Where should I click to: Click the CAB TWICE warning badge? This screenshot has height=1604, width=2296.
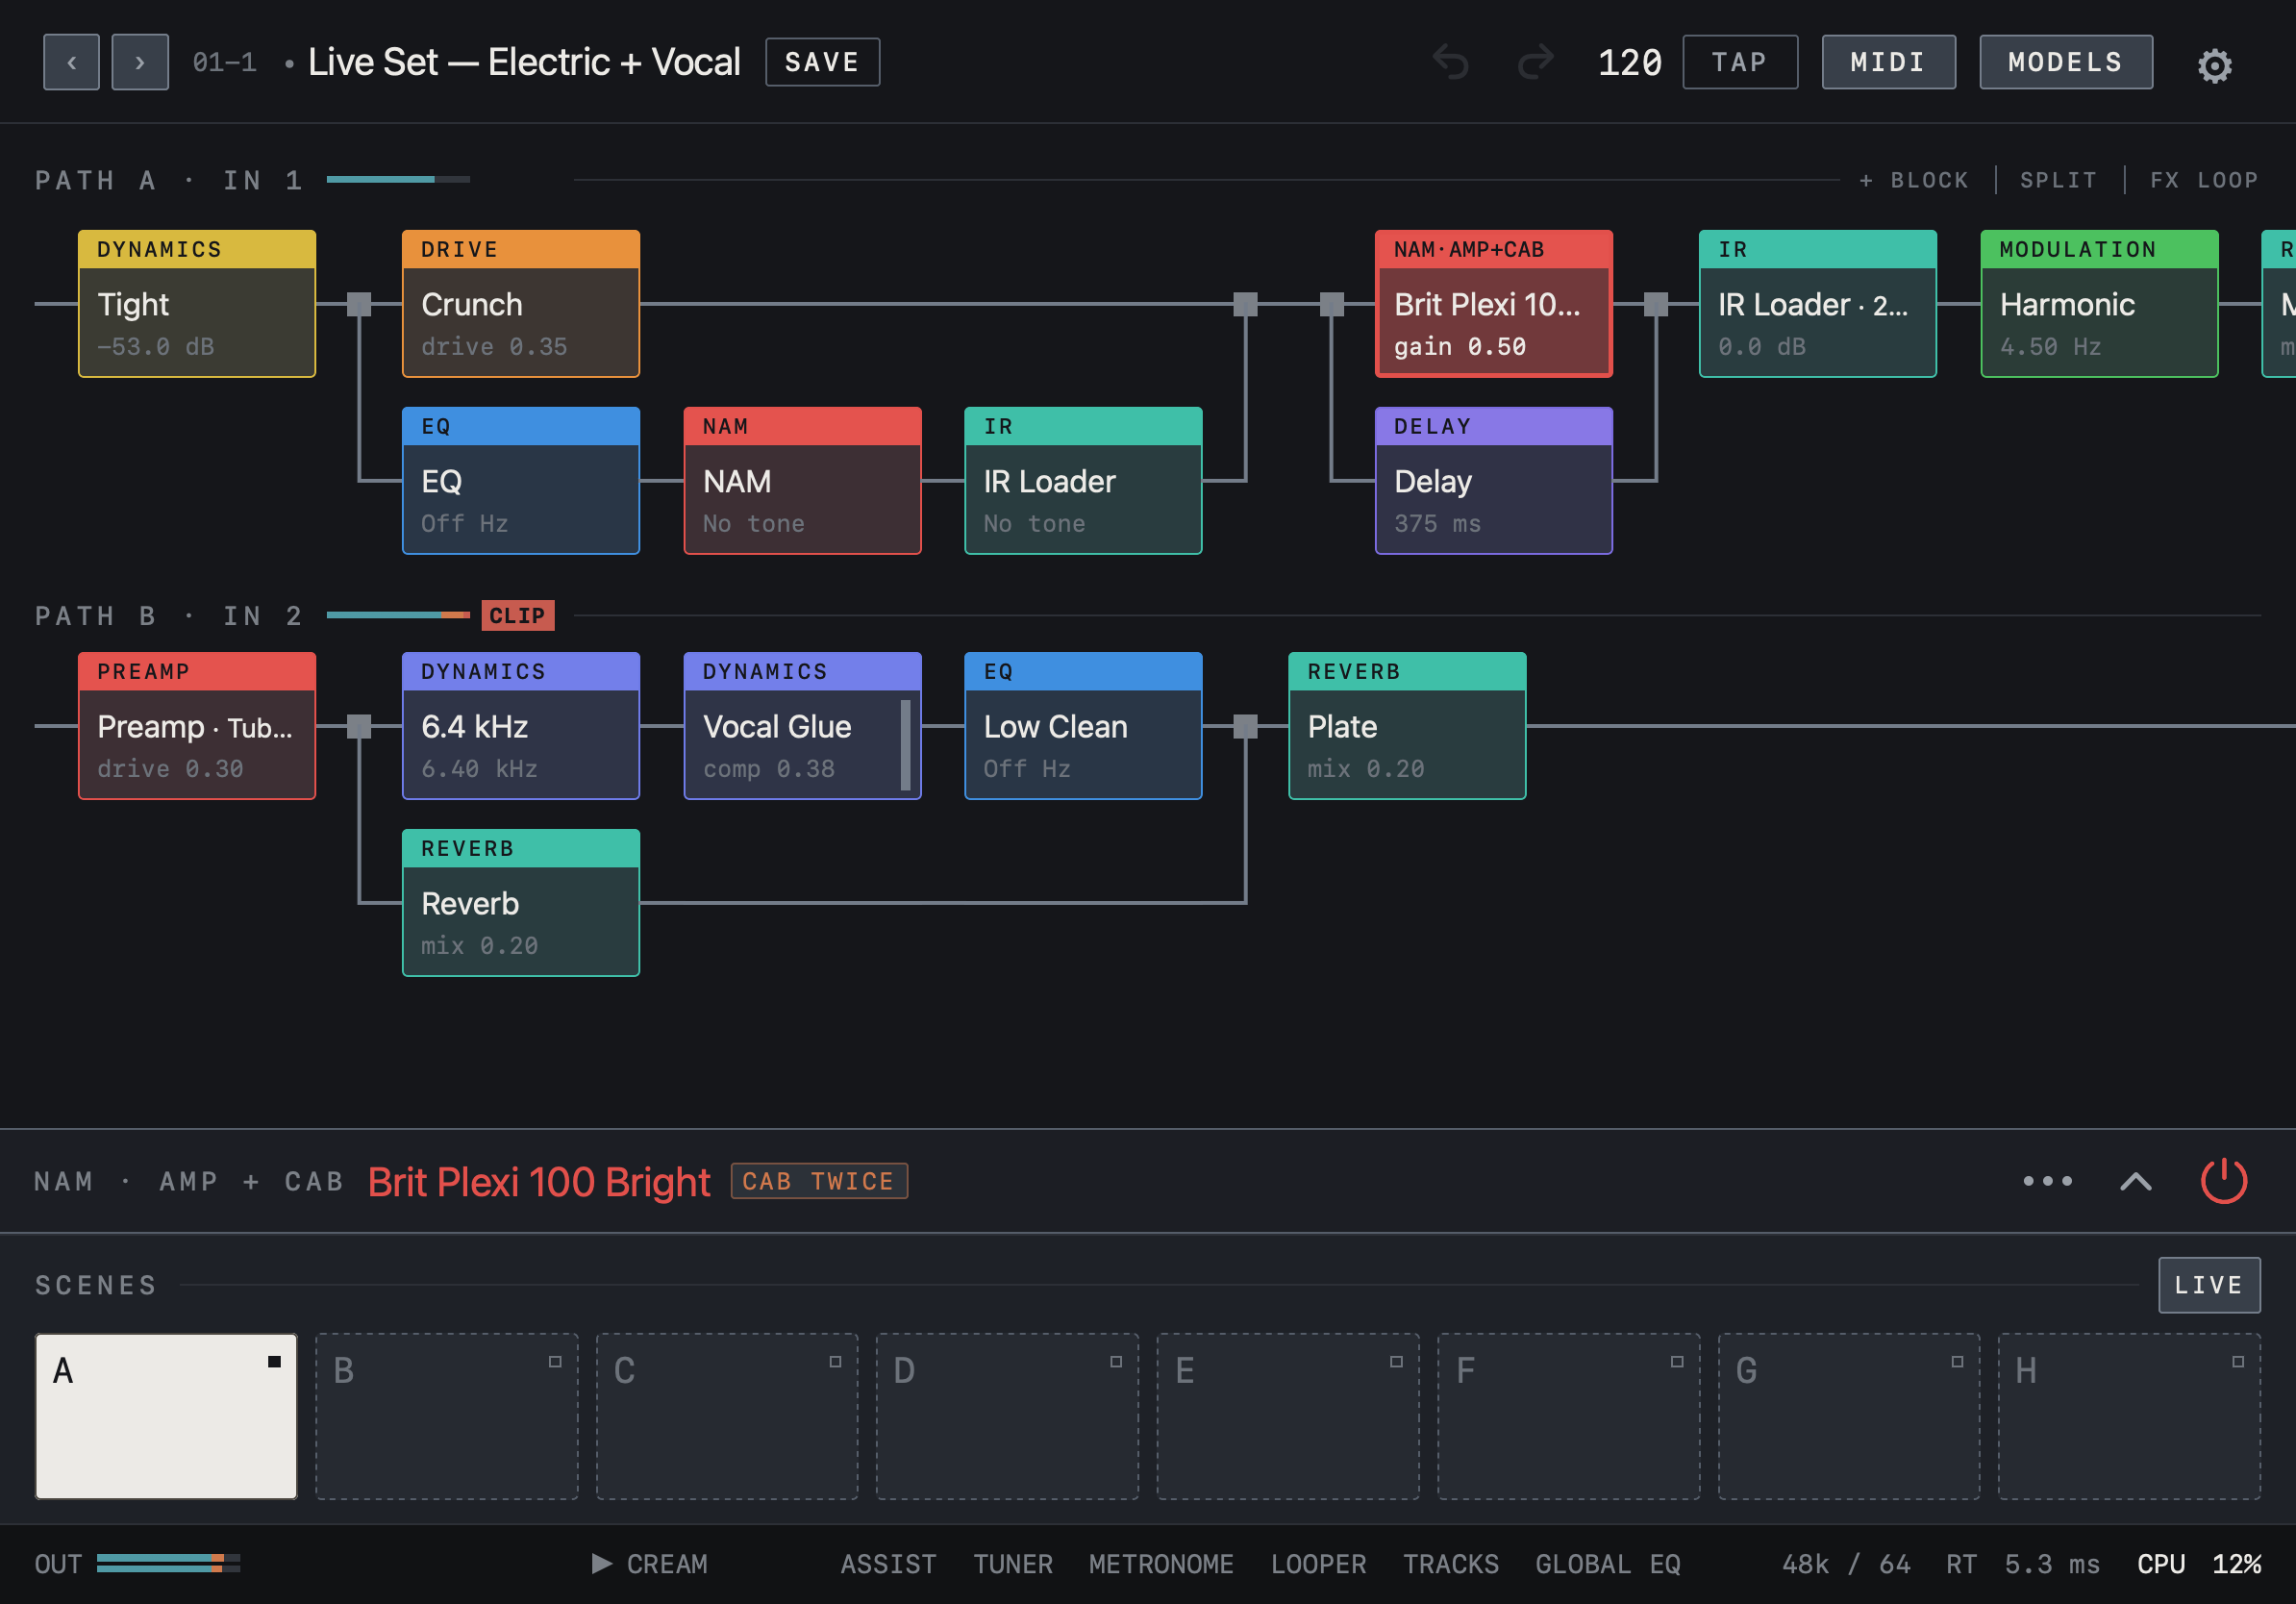tap(819, 1181)
